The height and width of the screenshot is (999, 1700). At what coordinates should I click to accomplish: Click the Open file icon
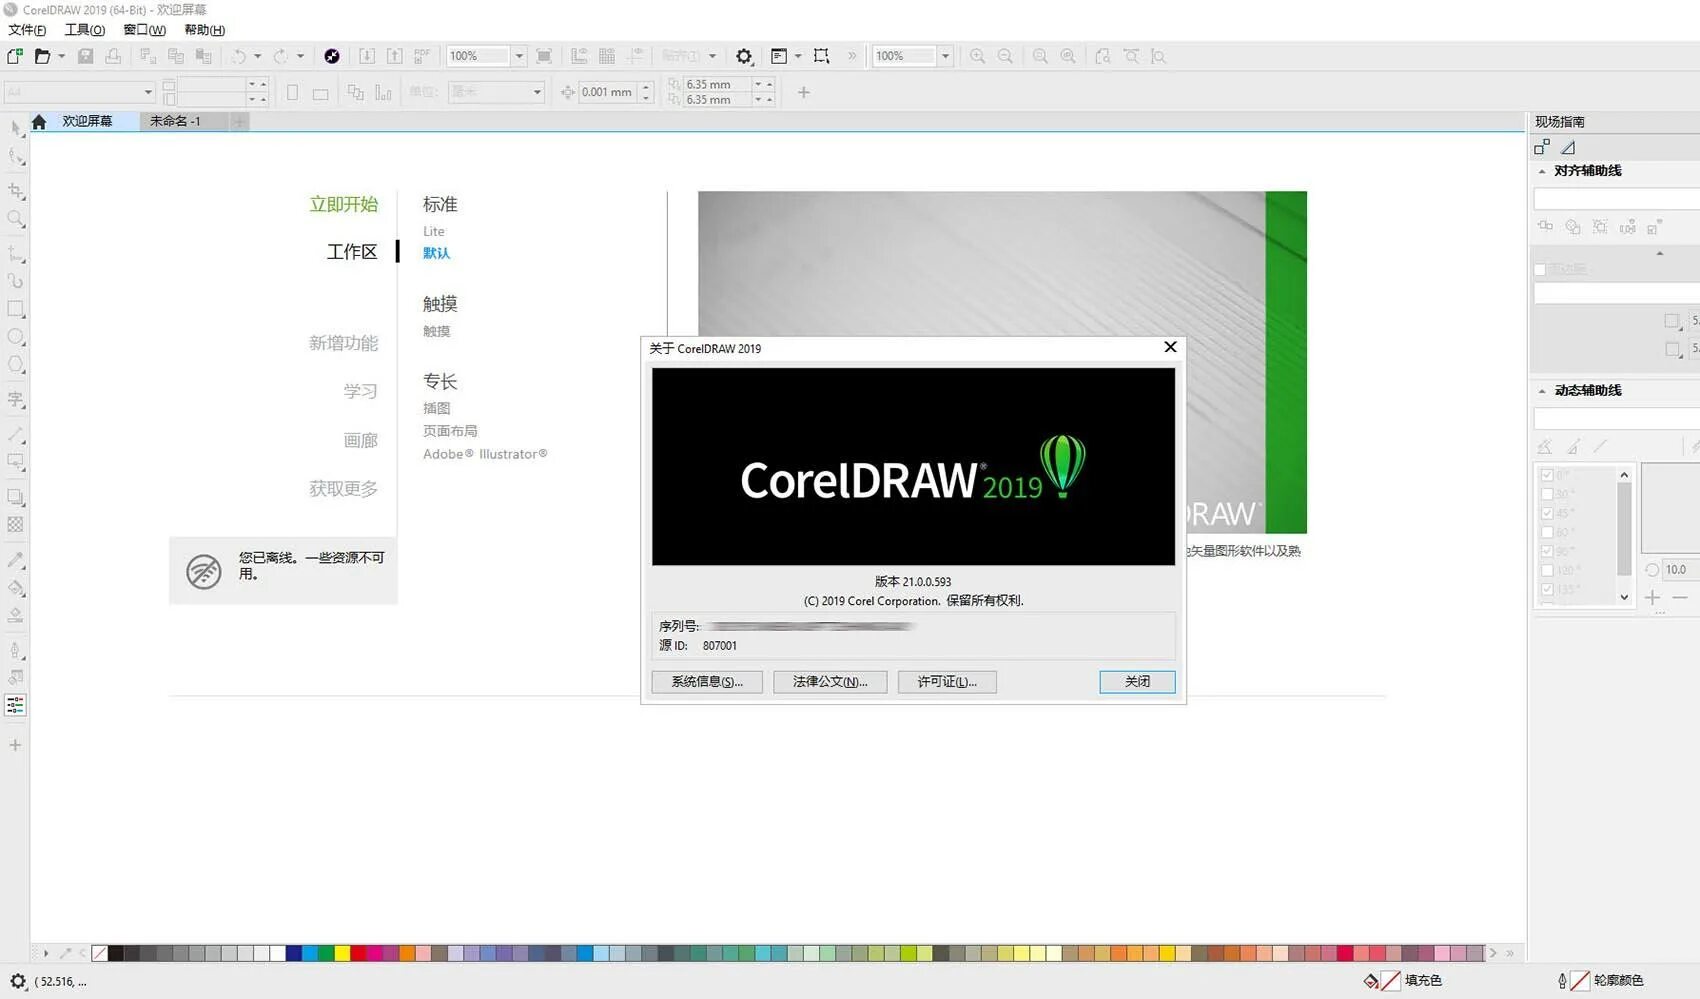pyautogui.click(x=42, y=56)
